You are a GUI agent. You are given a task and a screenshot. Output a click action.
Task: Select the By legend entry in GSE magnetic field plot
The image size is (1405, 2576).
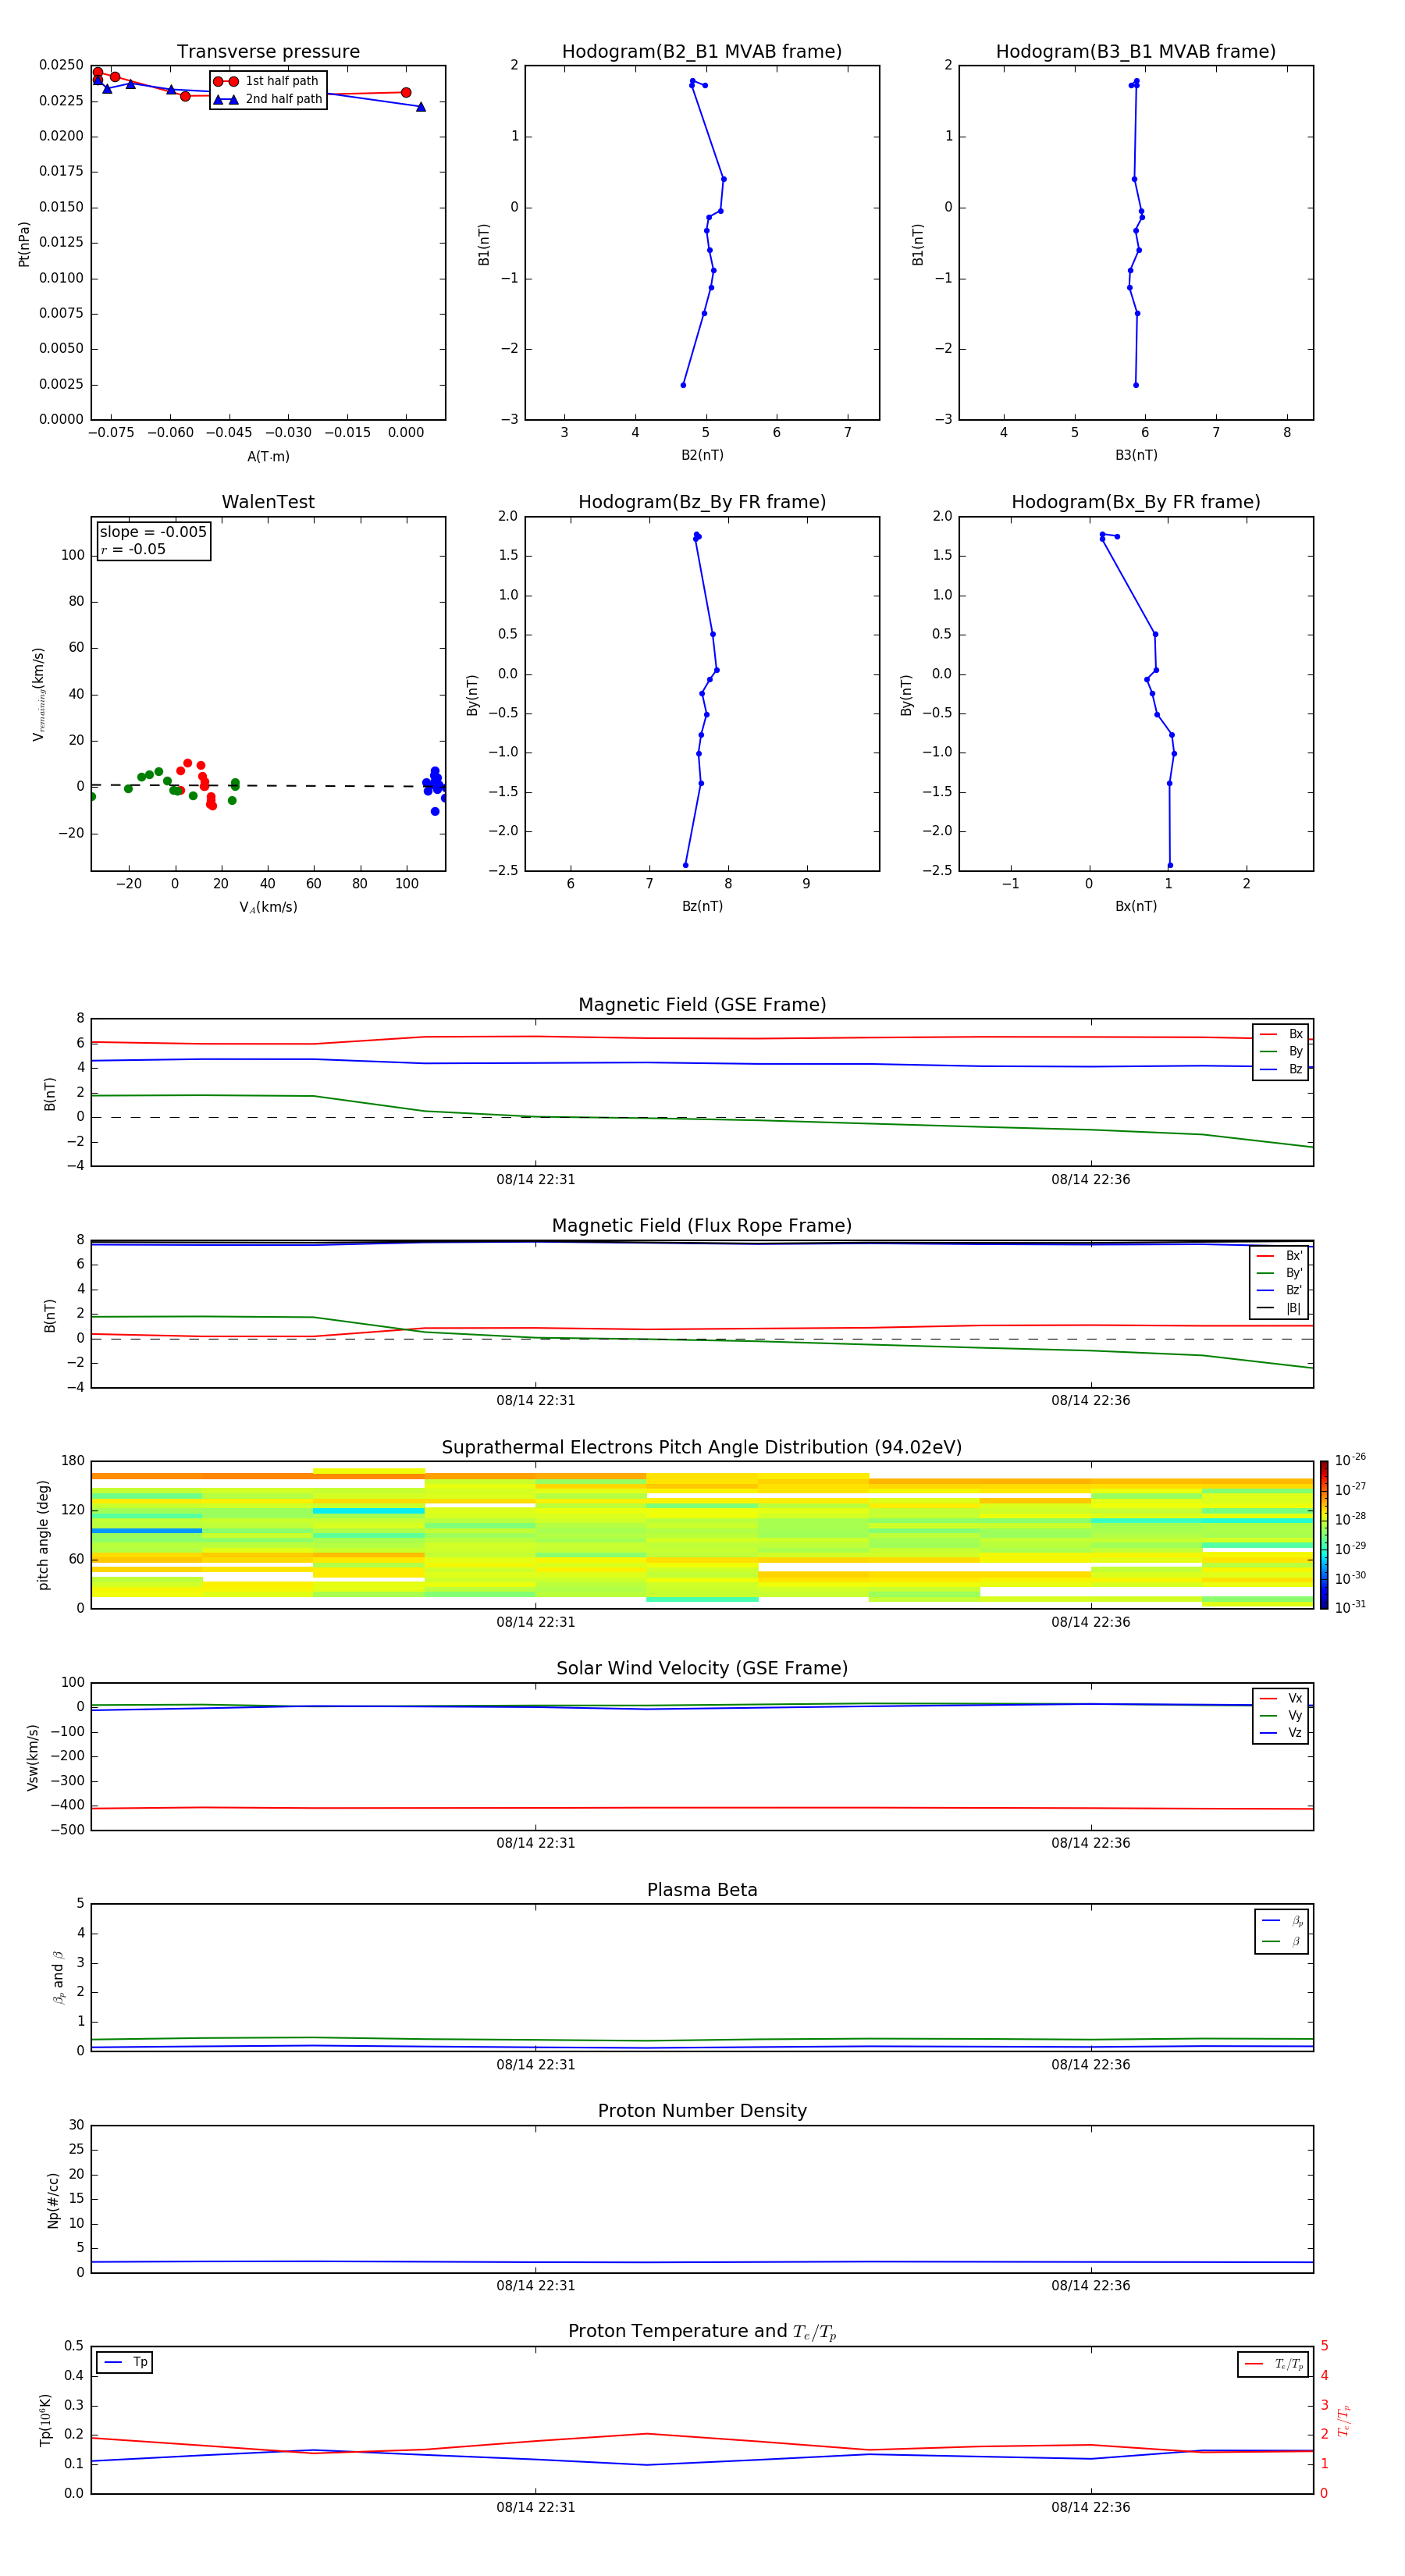1281,1051
